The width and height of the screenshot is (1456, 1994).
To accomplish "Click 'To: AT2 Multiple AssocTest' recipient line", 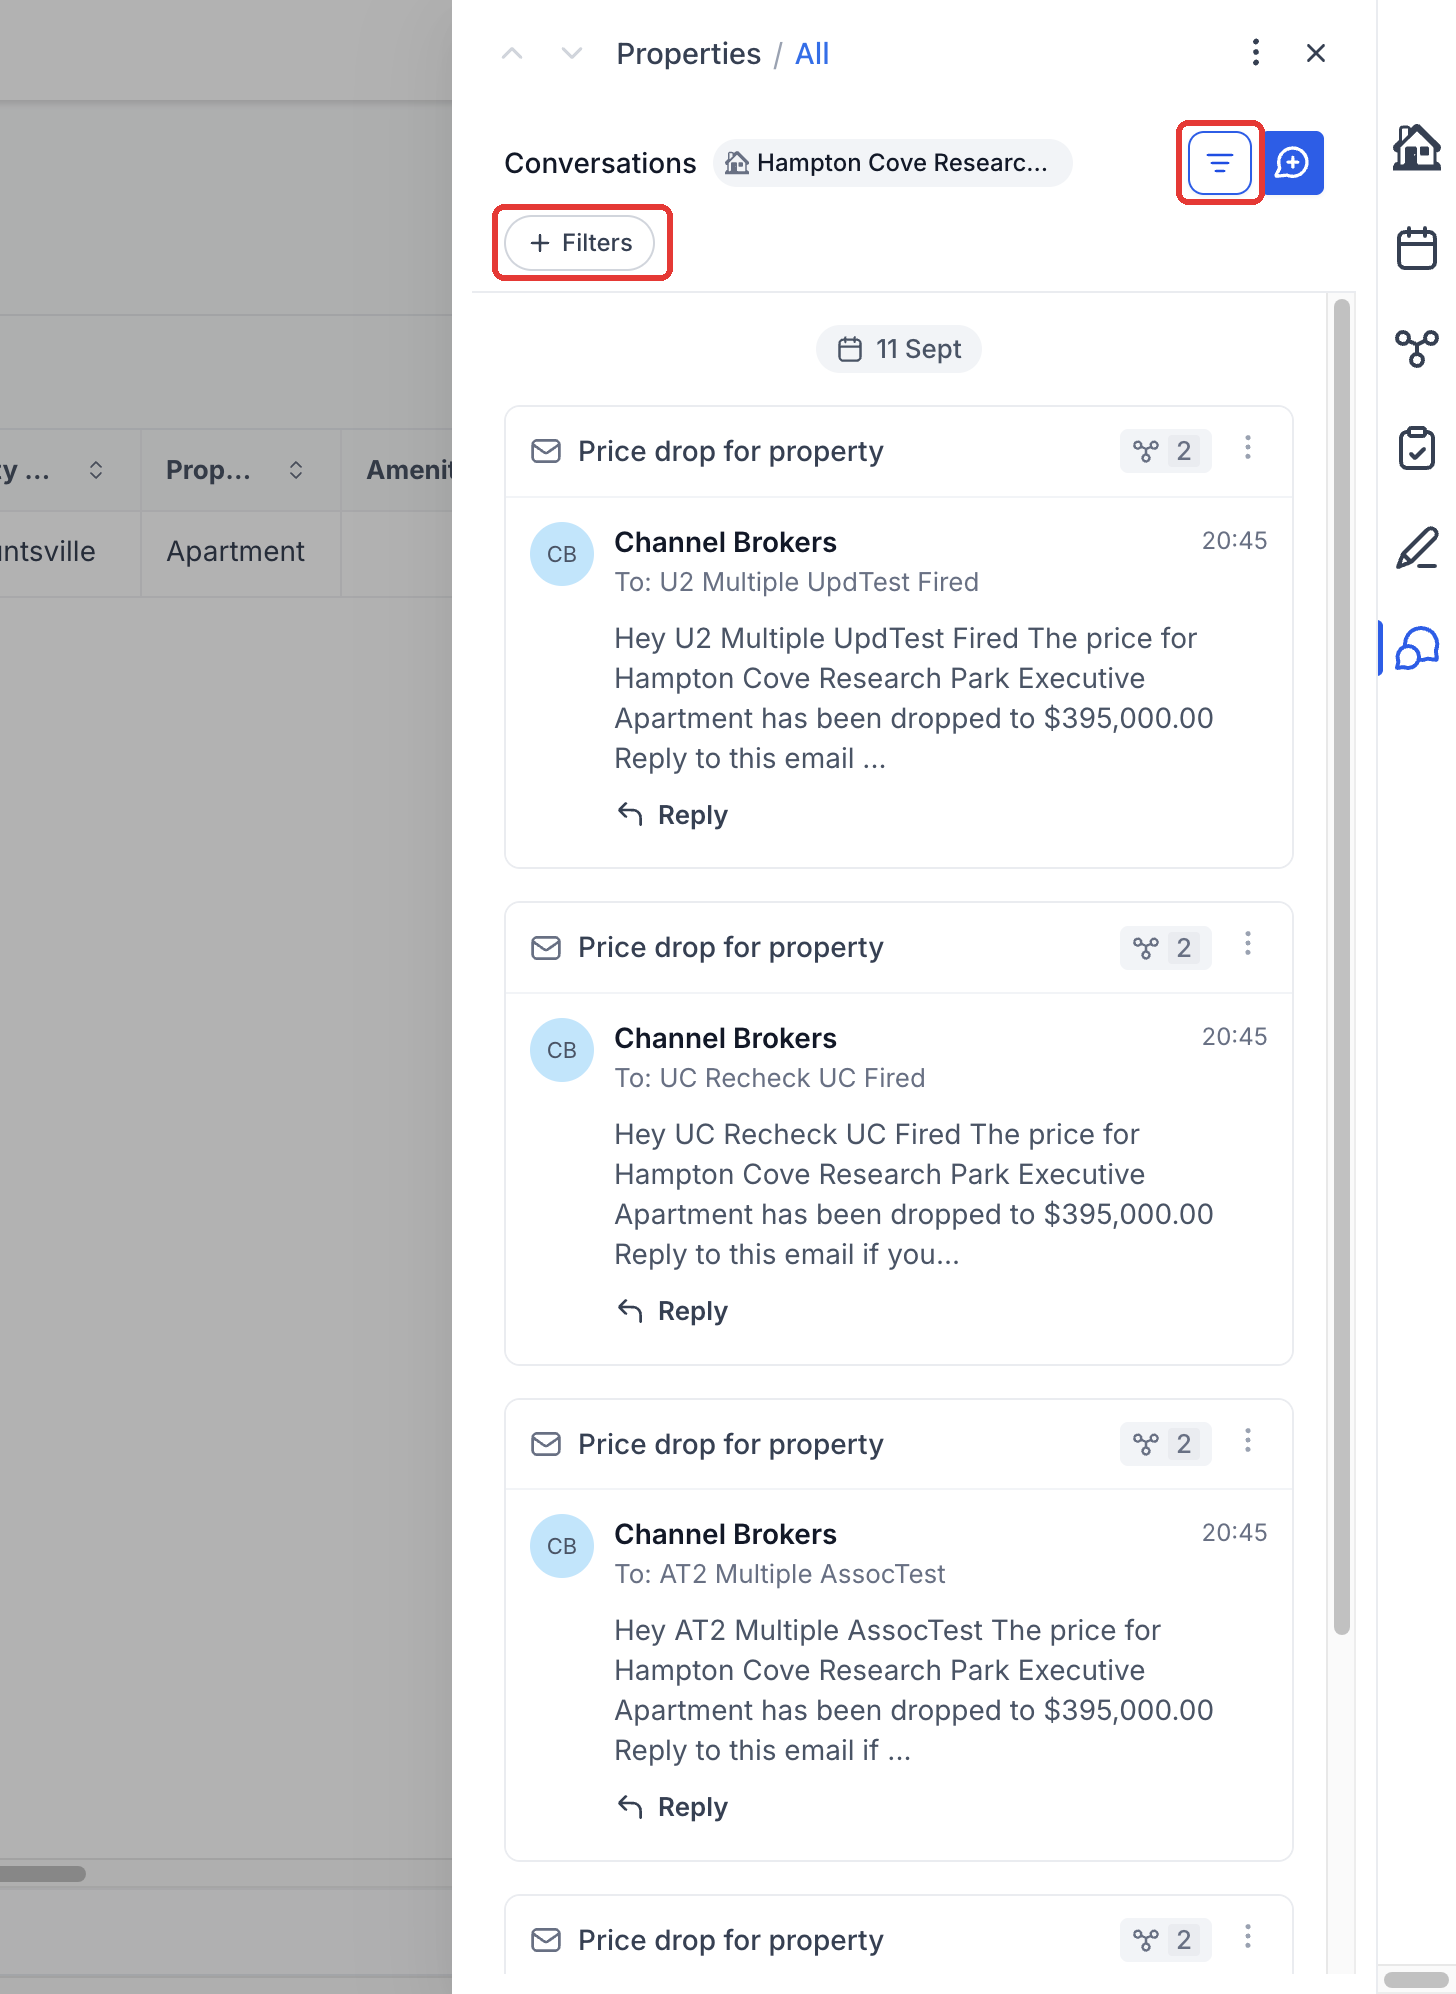I will pyautogui.click(x=780, y=1574).
